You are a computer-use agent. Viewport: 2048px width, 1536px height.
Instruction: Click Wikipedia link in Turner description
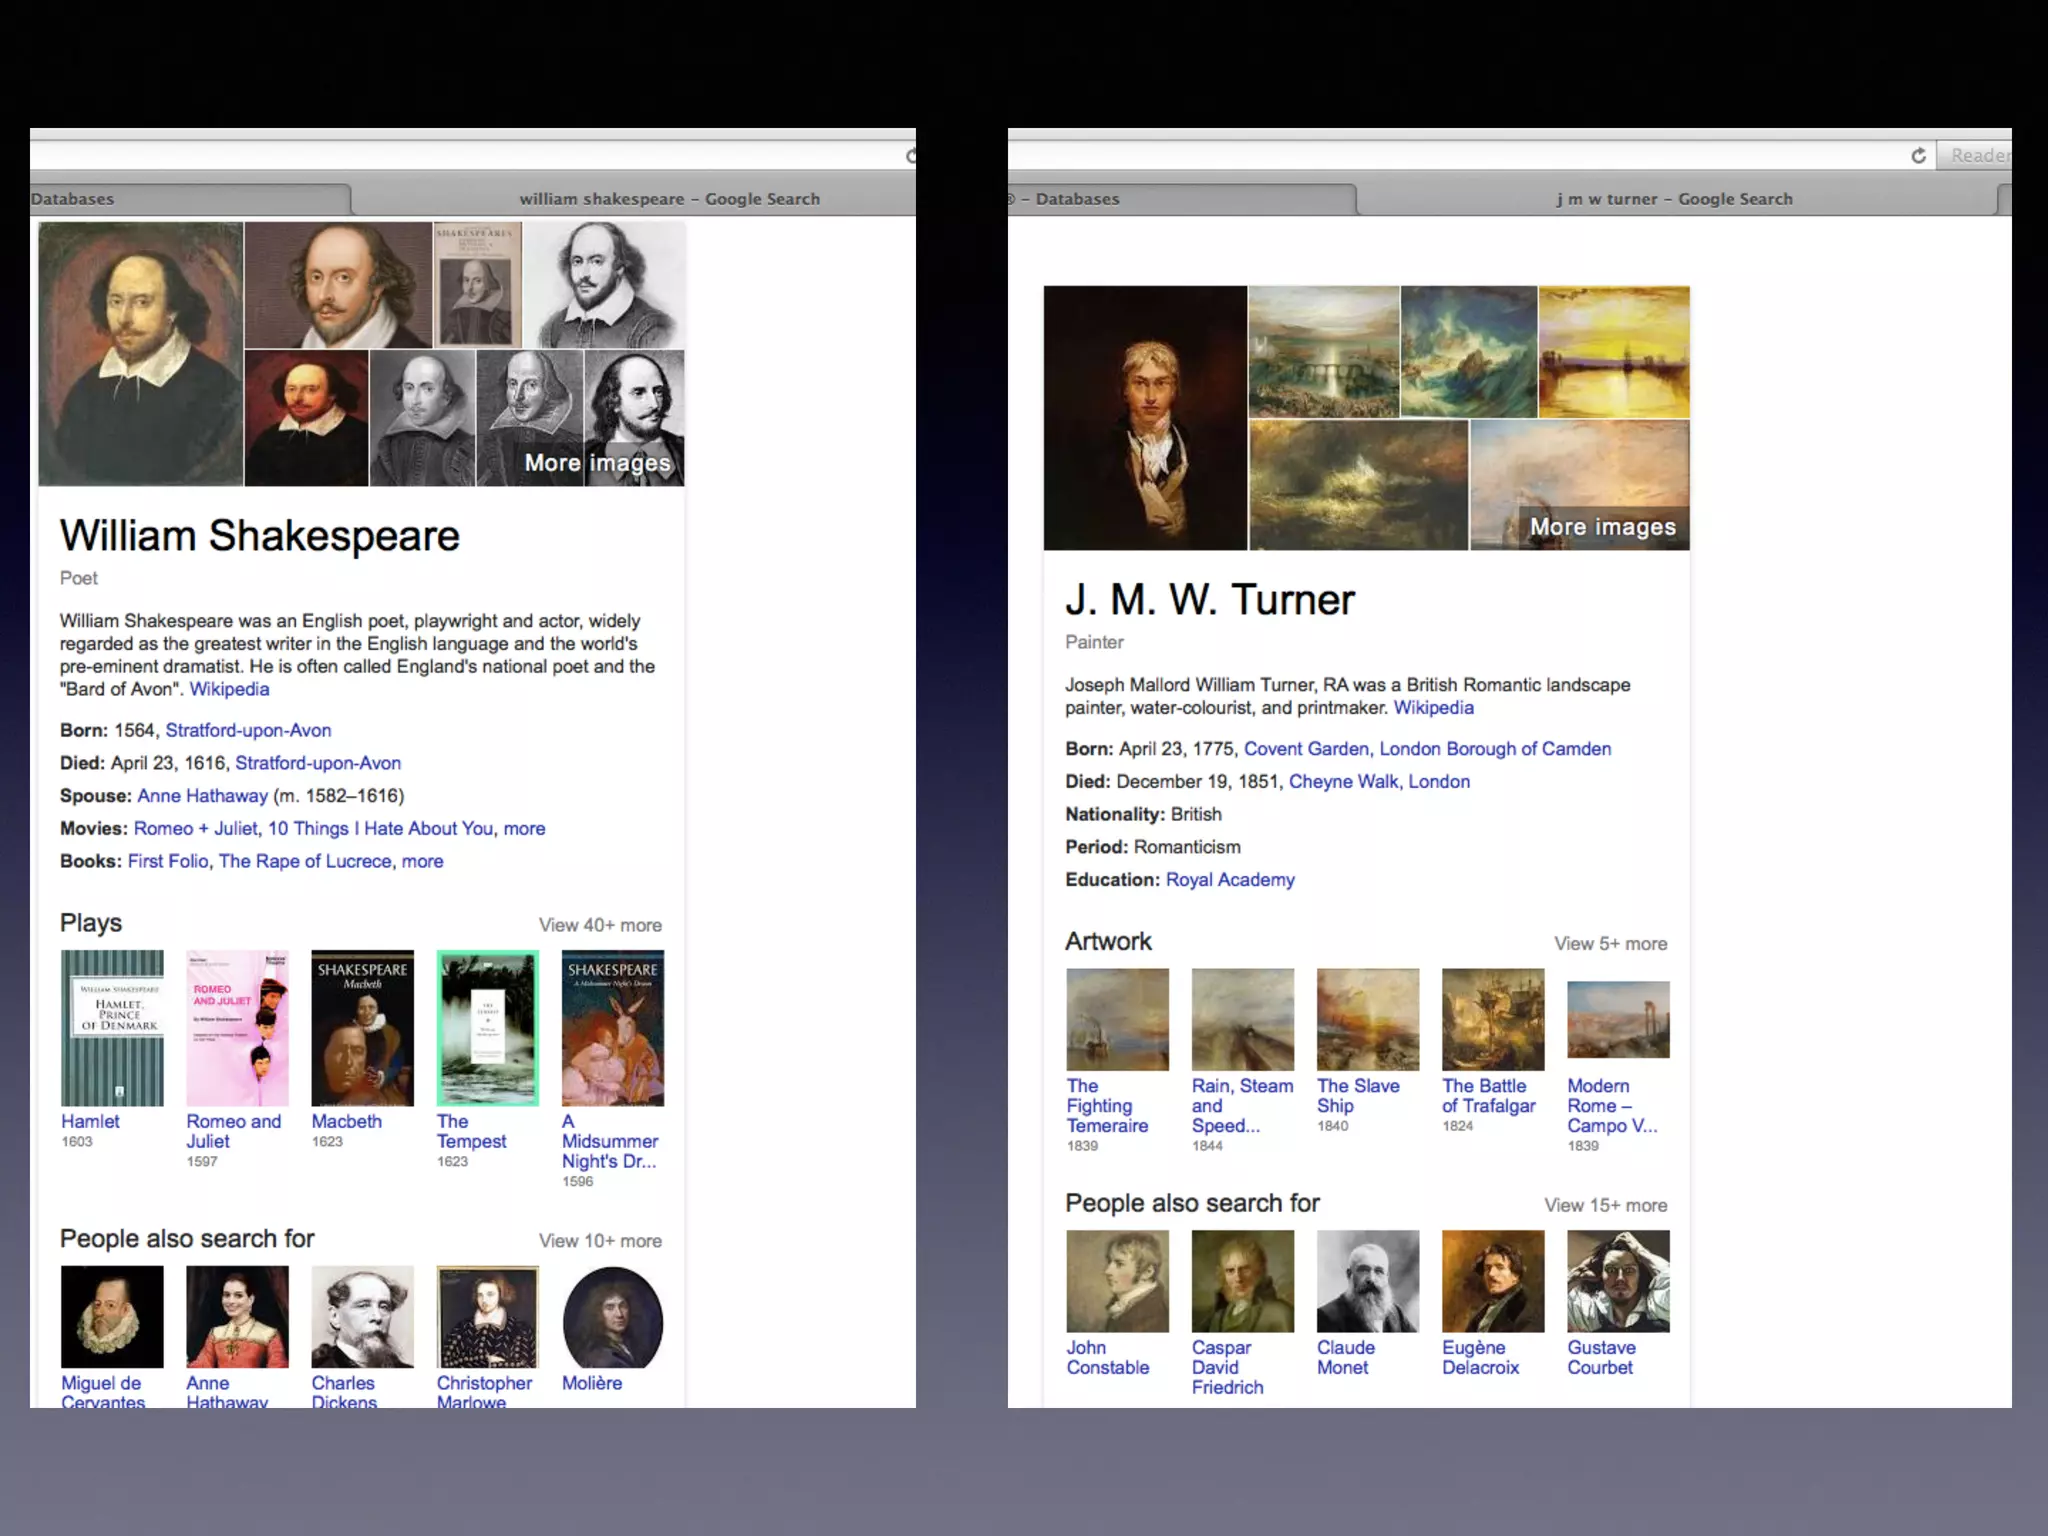coord(1433,708)
